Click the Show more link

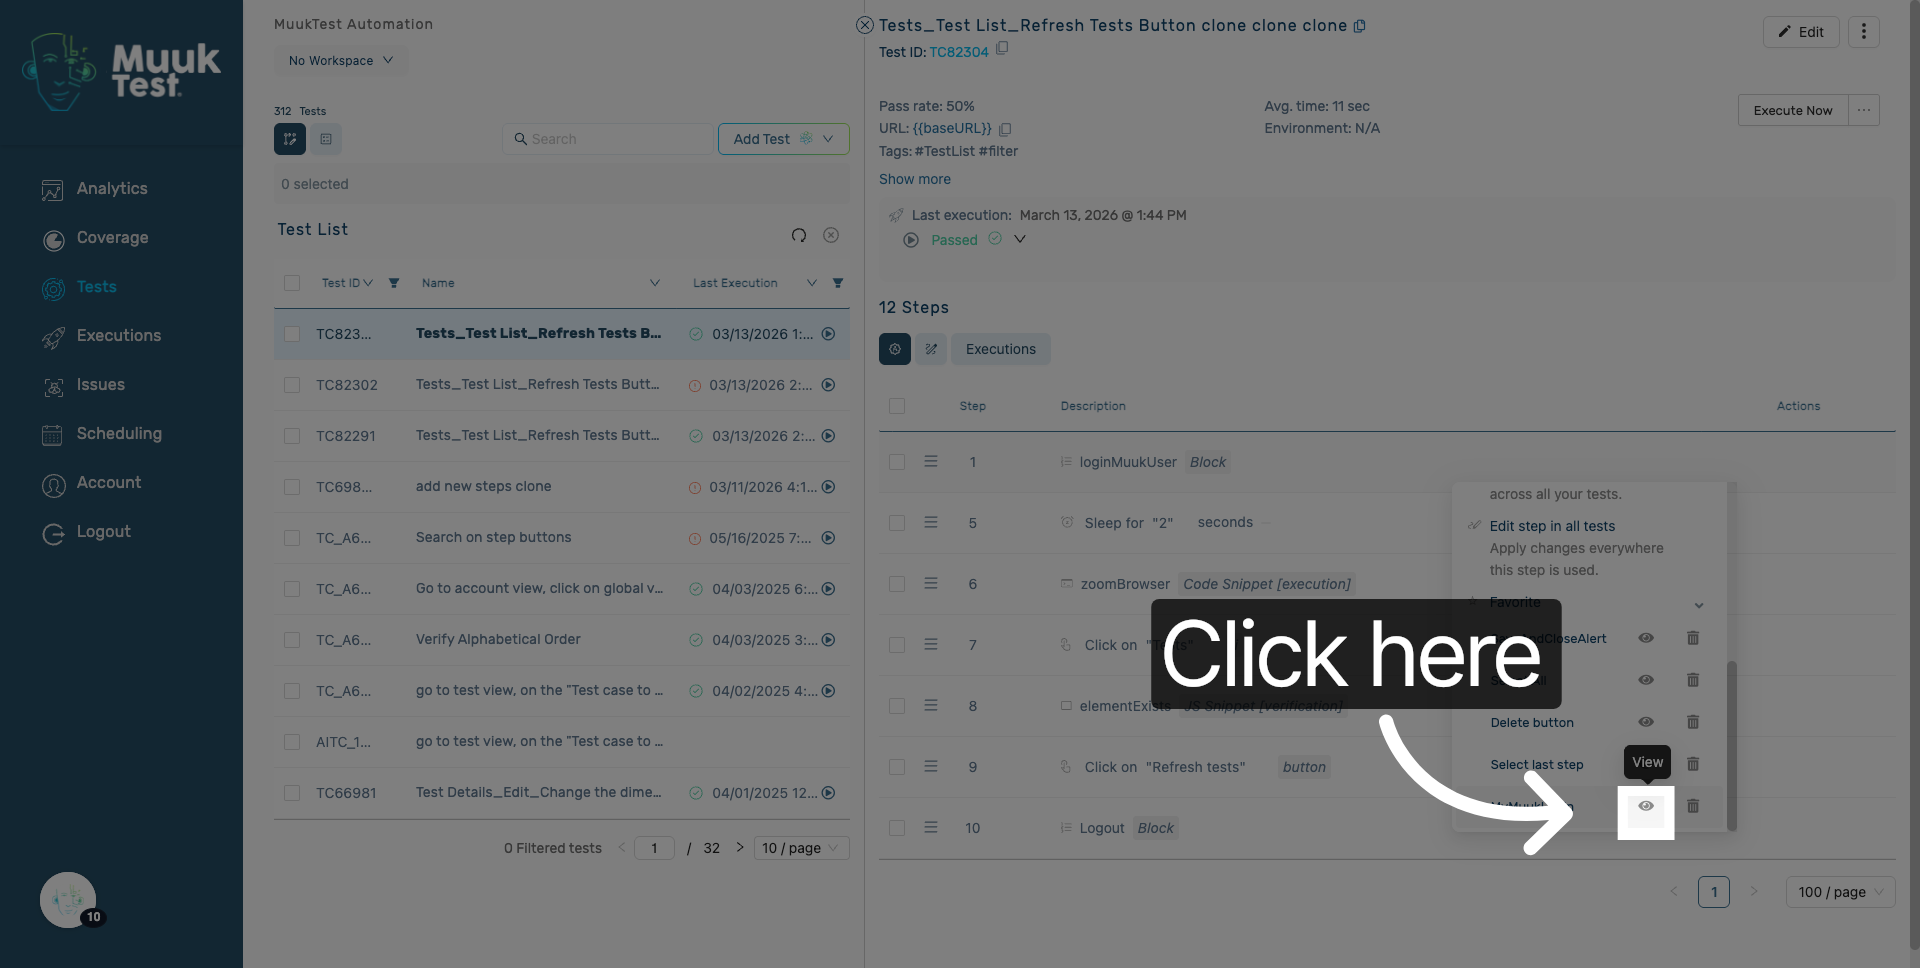[915, 179]
